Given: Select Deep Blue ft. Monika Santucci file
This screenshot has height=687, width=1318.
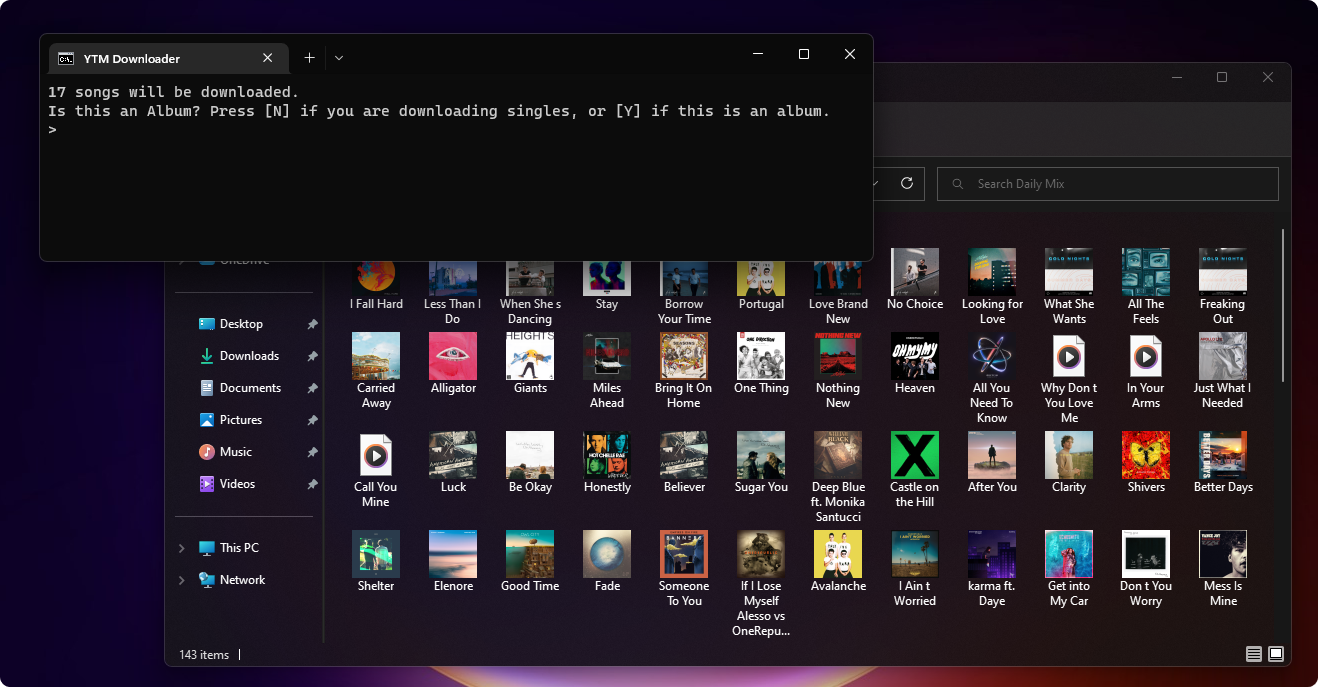Looking at the screenshot, I should click(x=838, y=478).
